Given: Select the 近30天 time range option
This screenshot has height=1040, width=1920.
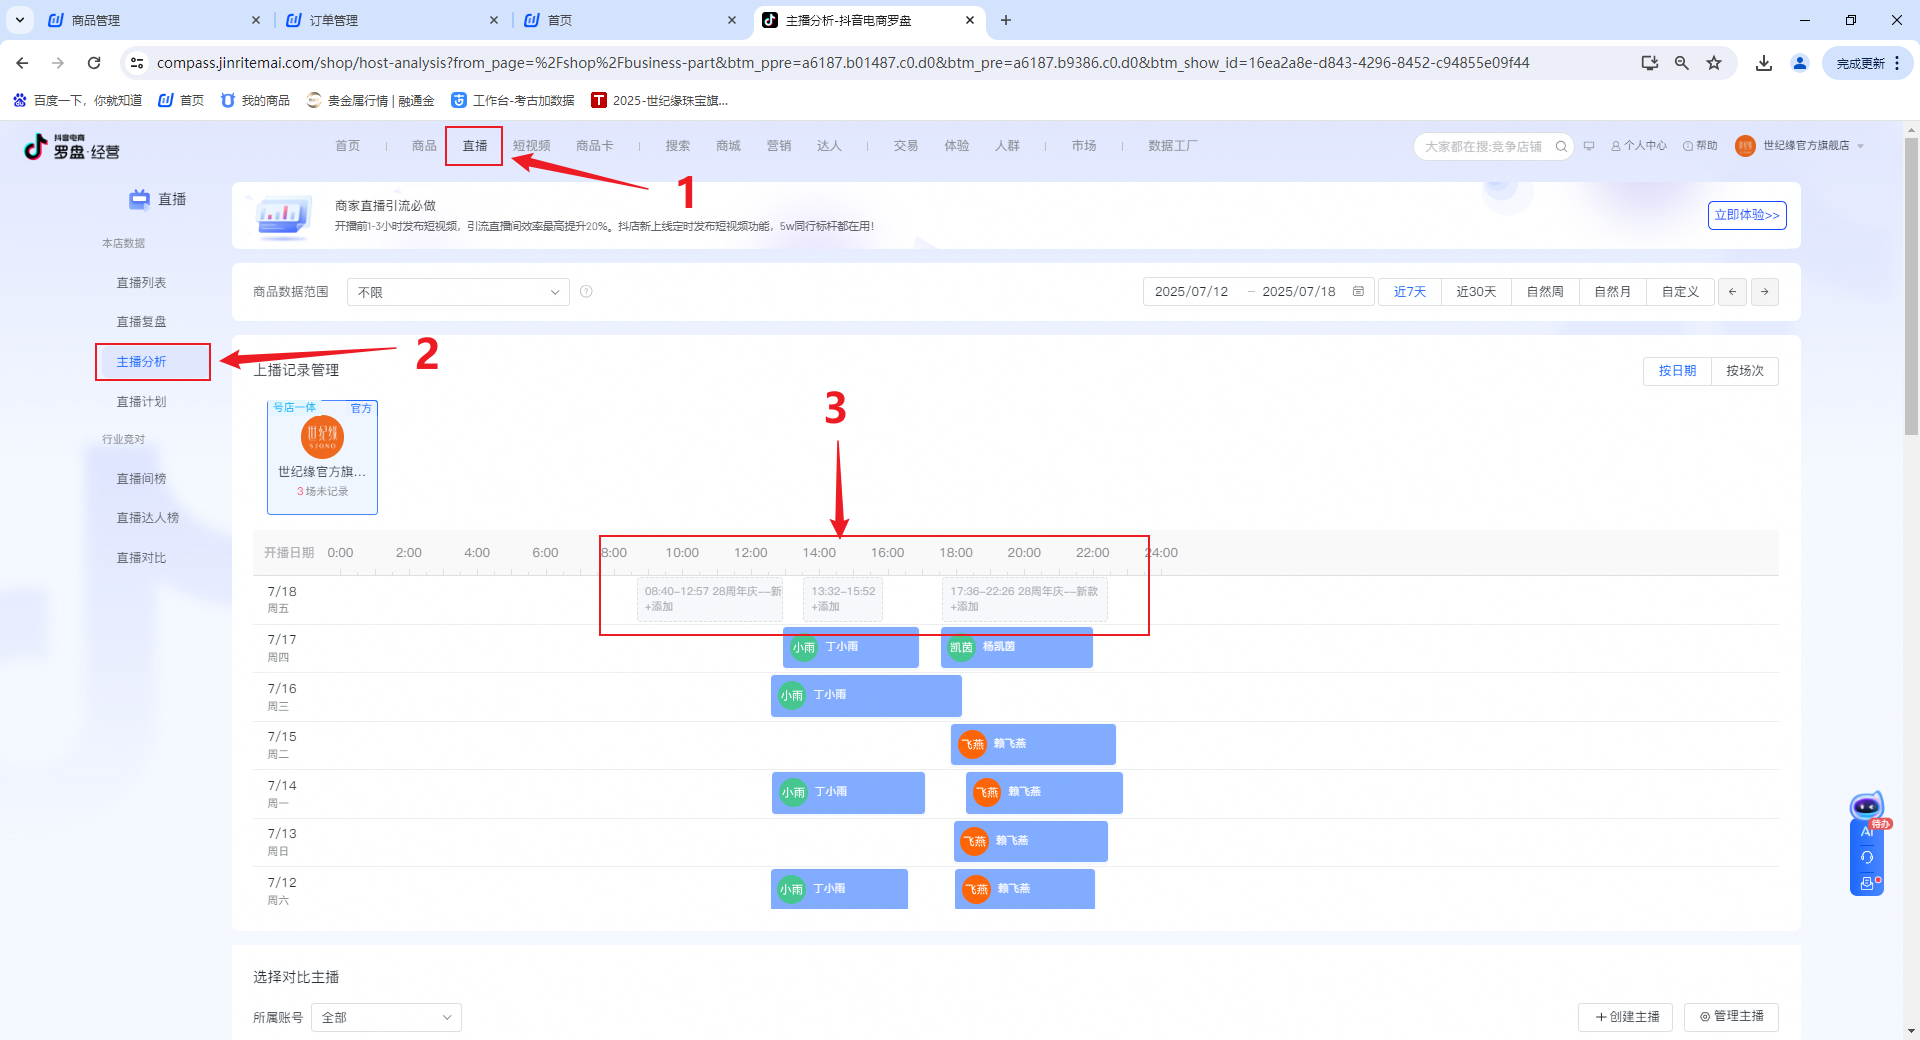Looking at the screenshot, I should click(1475, 292).
